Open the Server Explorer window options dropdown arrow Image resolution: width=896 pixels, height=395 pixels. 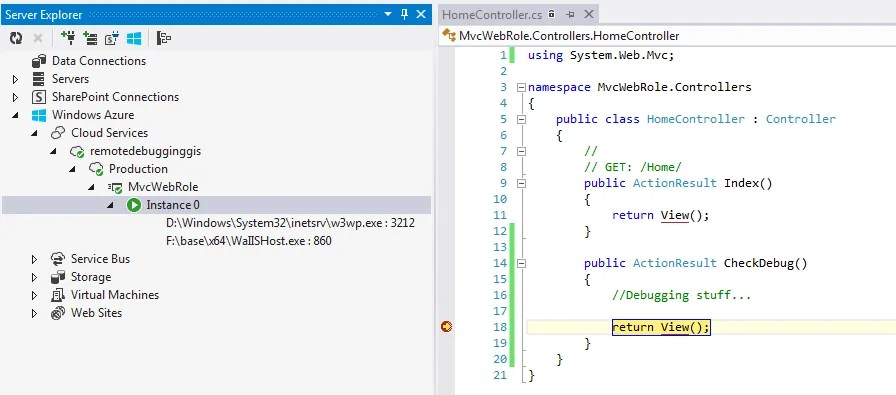pos(388,14)
